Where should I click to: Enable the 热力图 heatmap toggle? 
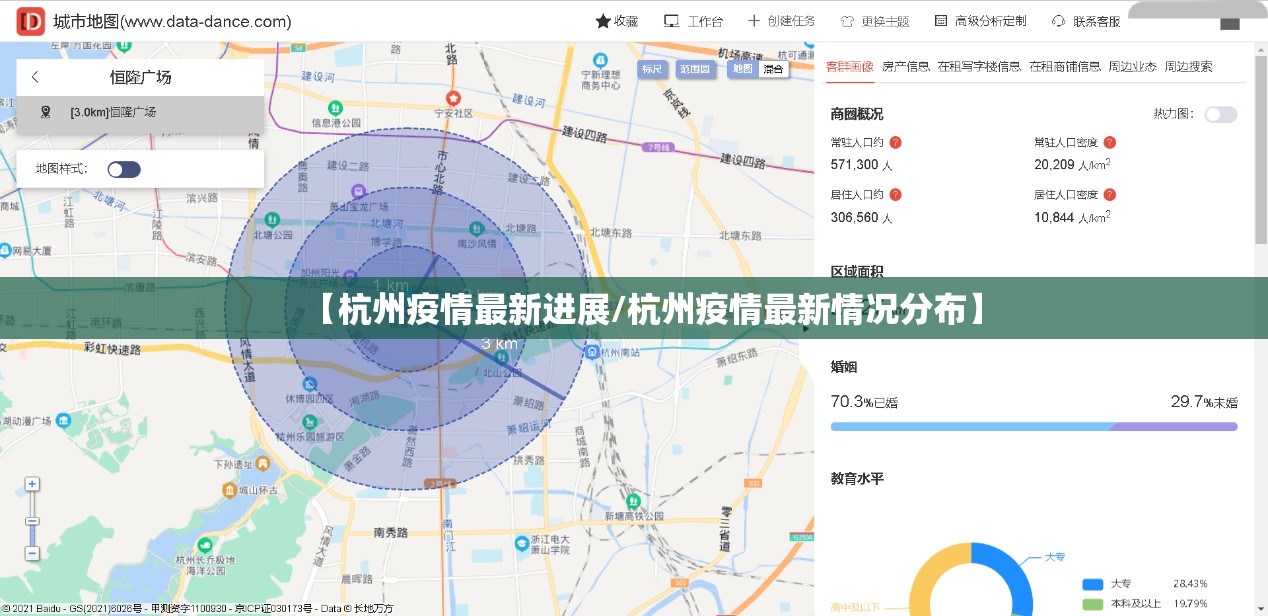pyautogui.click(x=1220, y=114)
